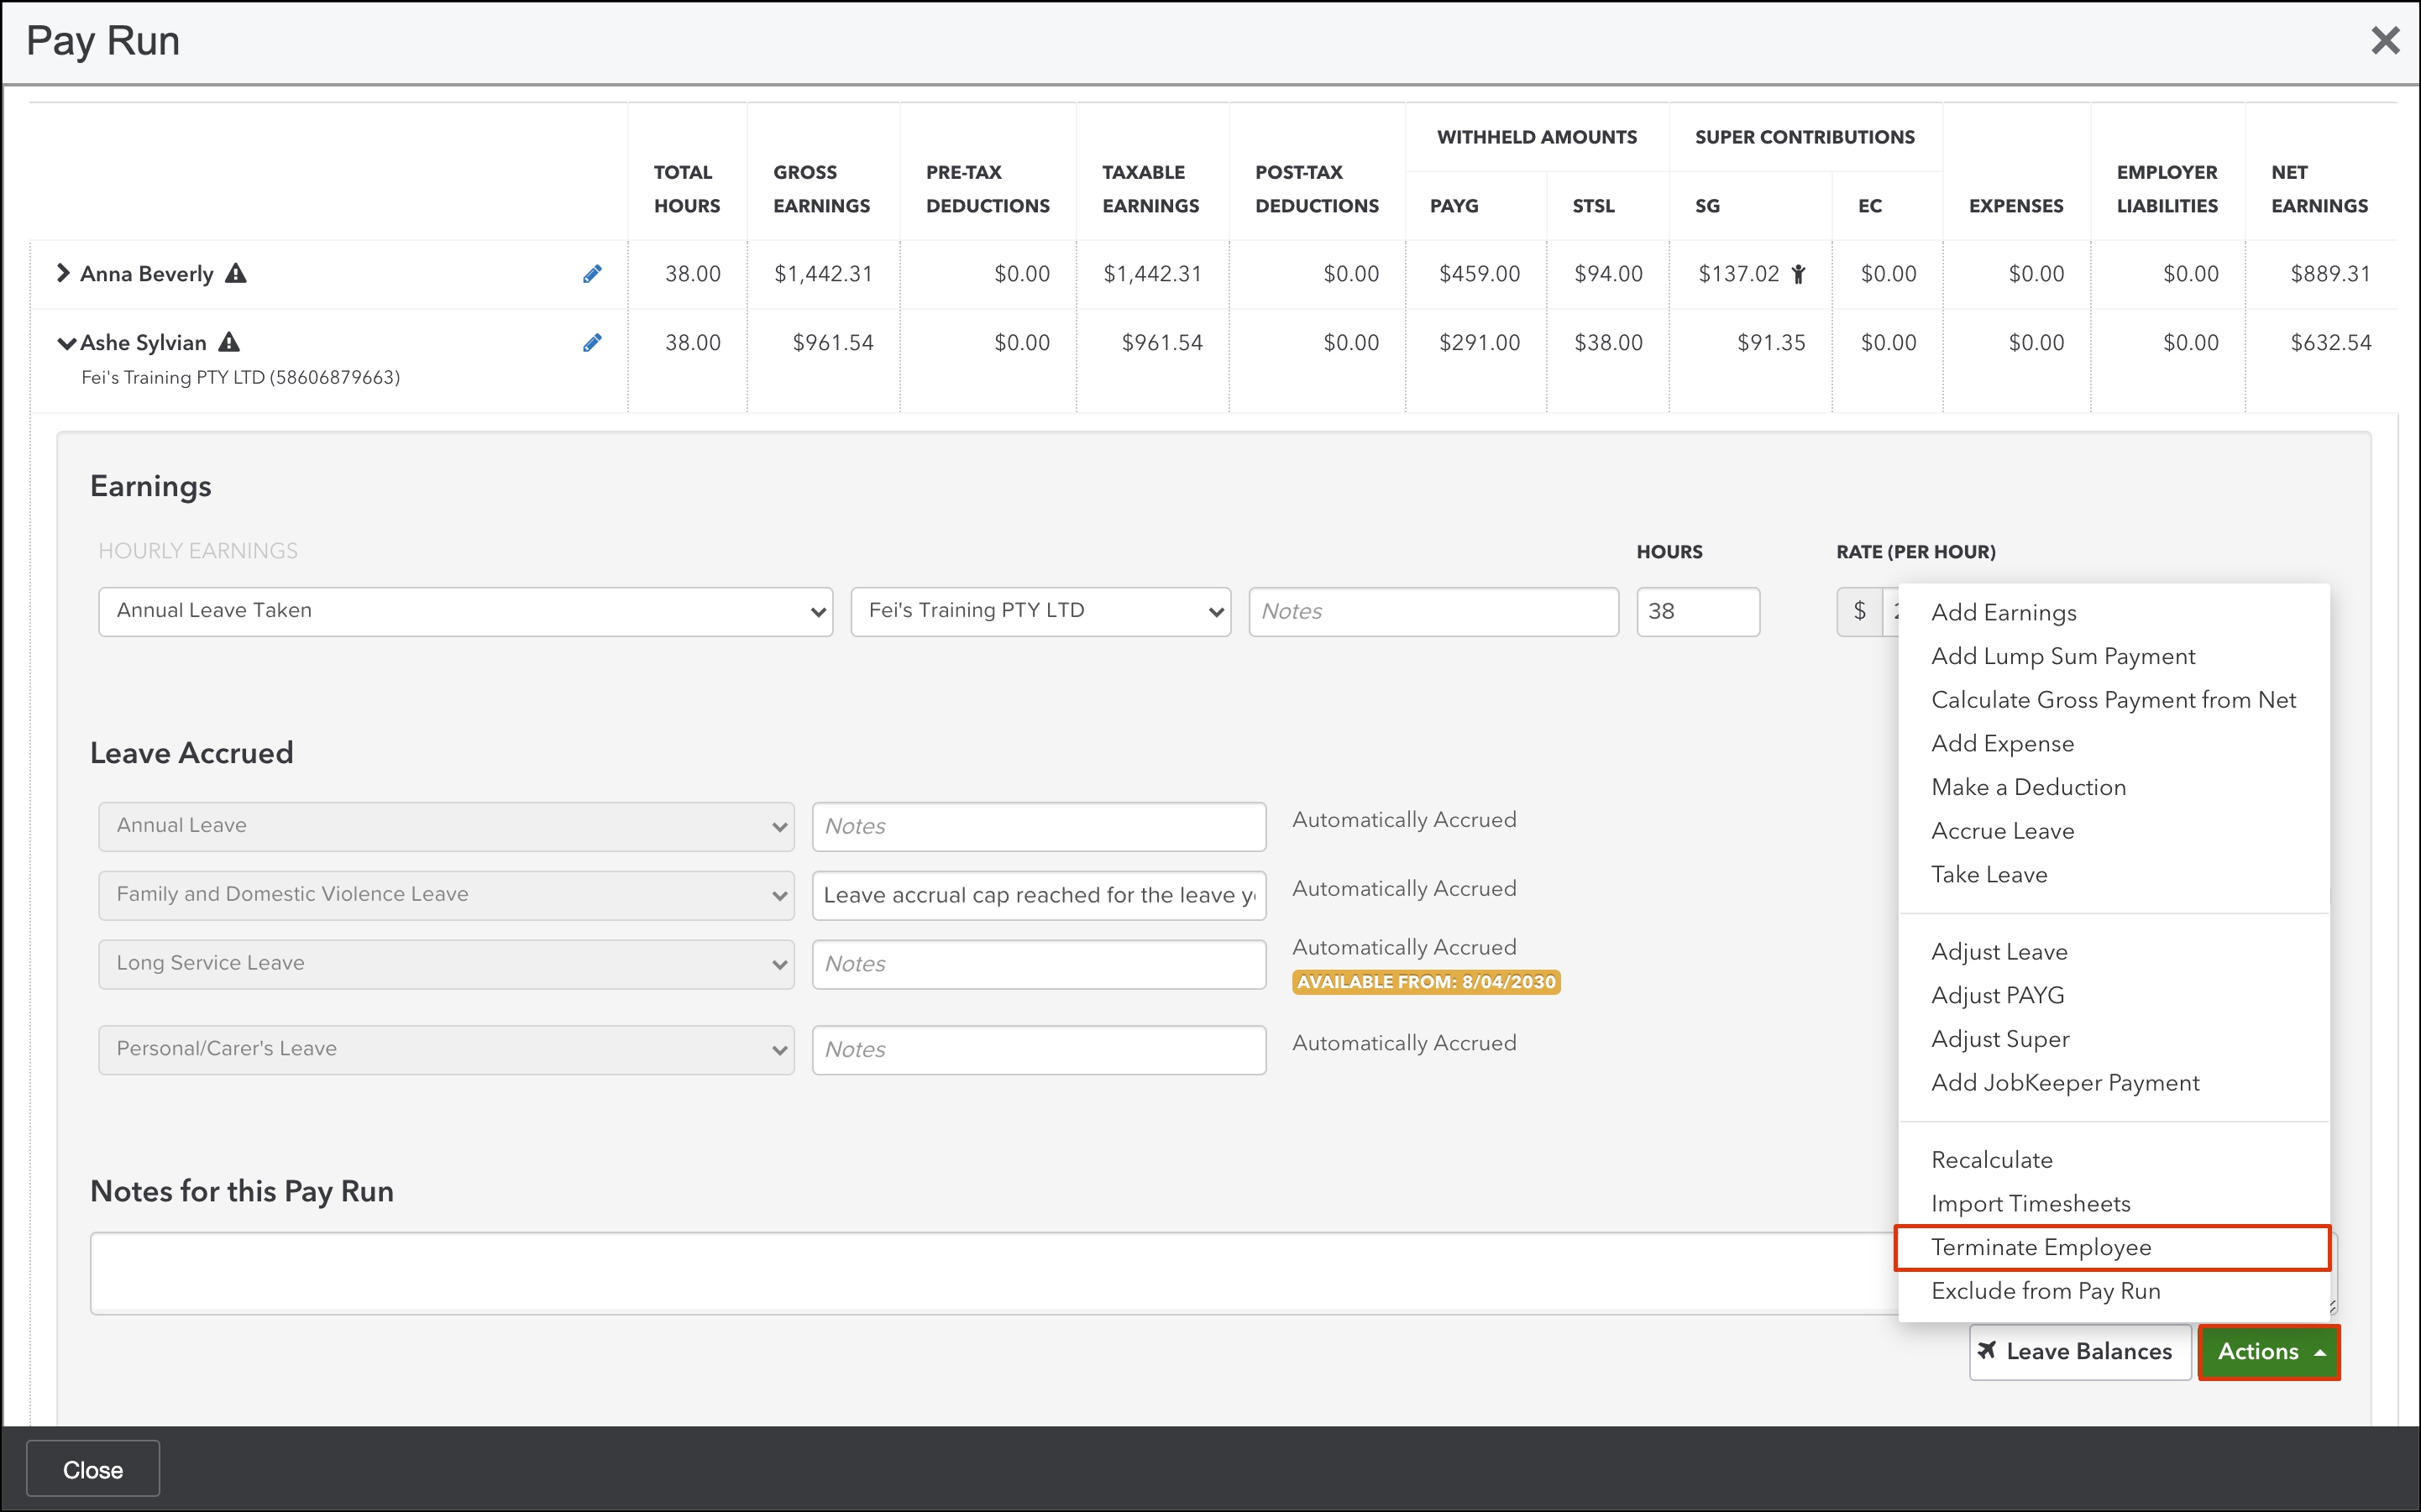Click the Notes for this Pay Run textbox
Screen dimensions: 2421x1512
point(990,1273)
